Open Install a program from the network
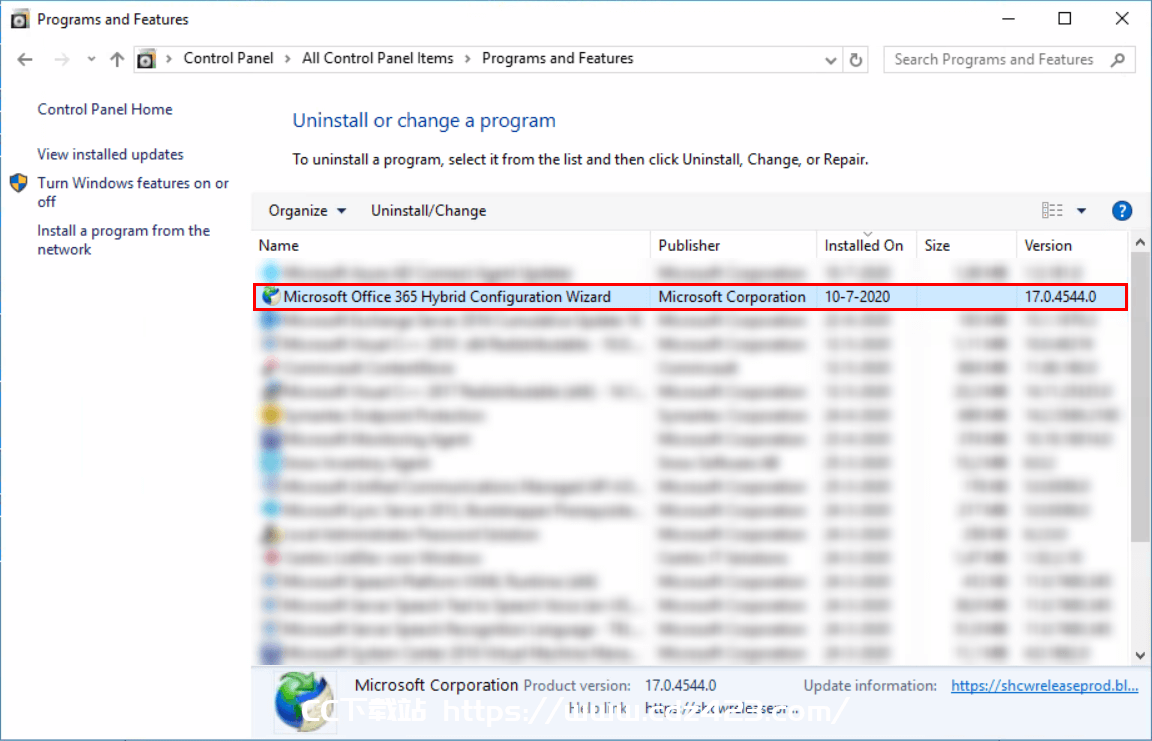The height and width of the screenshot is (741, 1152). 123,239
